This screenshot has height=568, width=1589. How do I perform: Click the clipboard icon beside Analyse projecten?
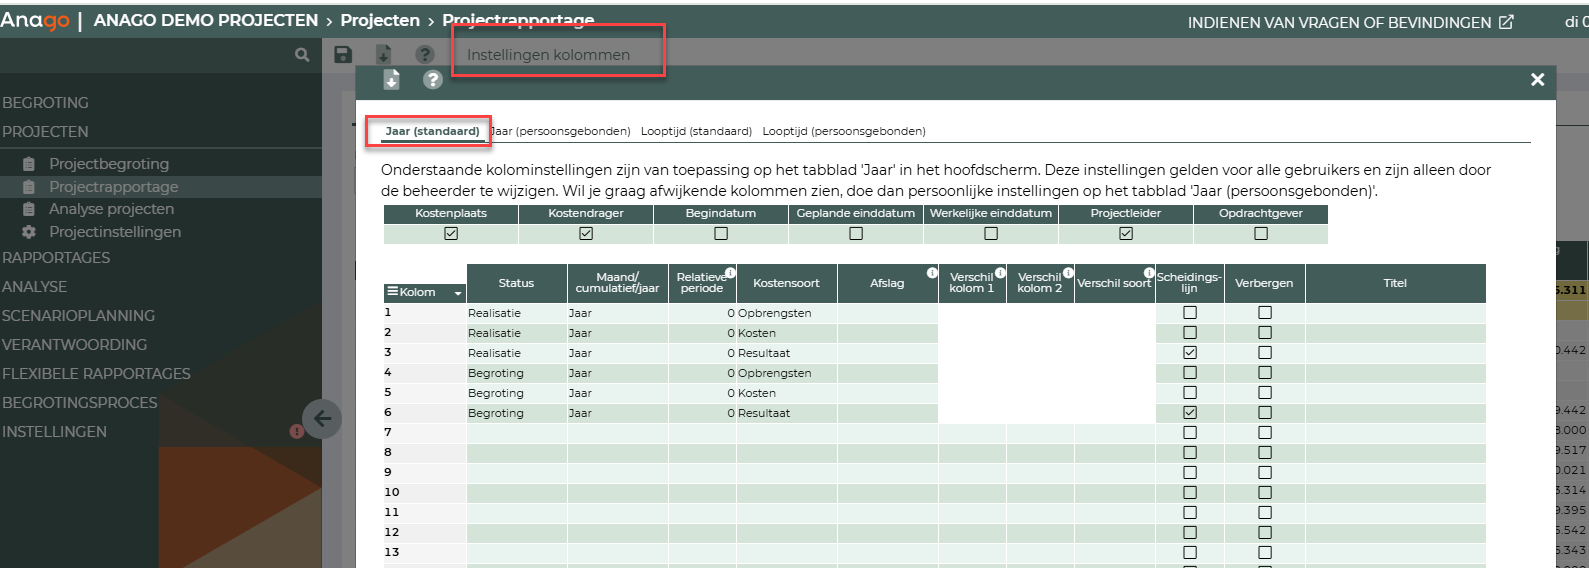(x=29, y=209)
